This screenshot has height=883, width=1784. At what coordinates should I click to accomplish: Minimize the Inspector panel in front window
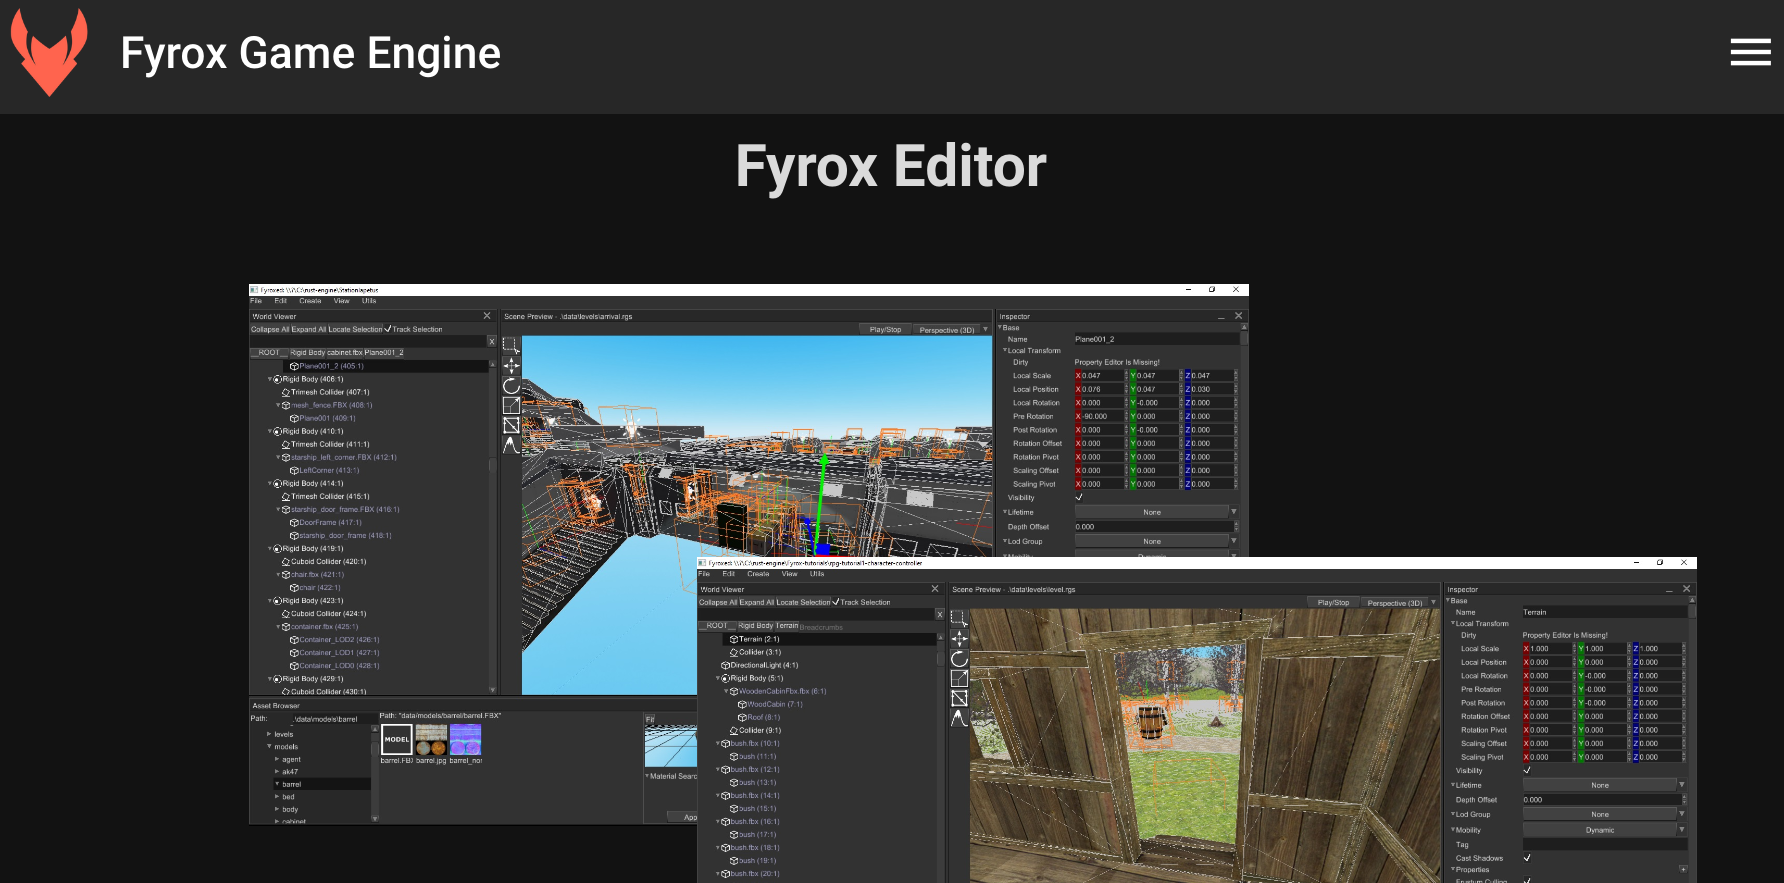tap(1669, 590)
